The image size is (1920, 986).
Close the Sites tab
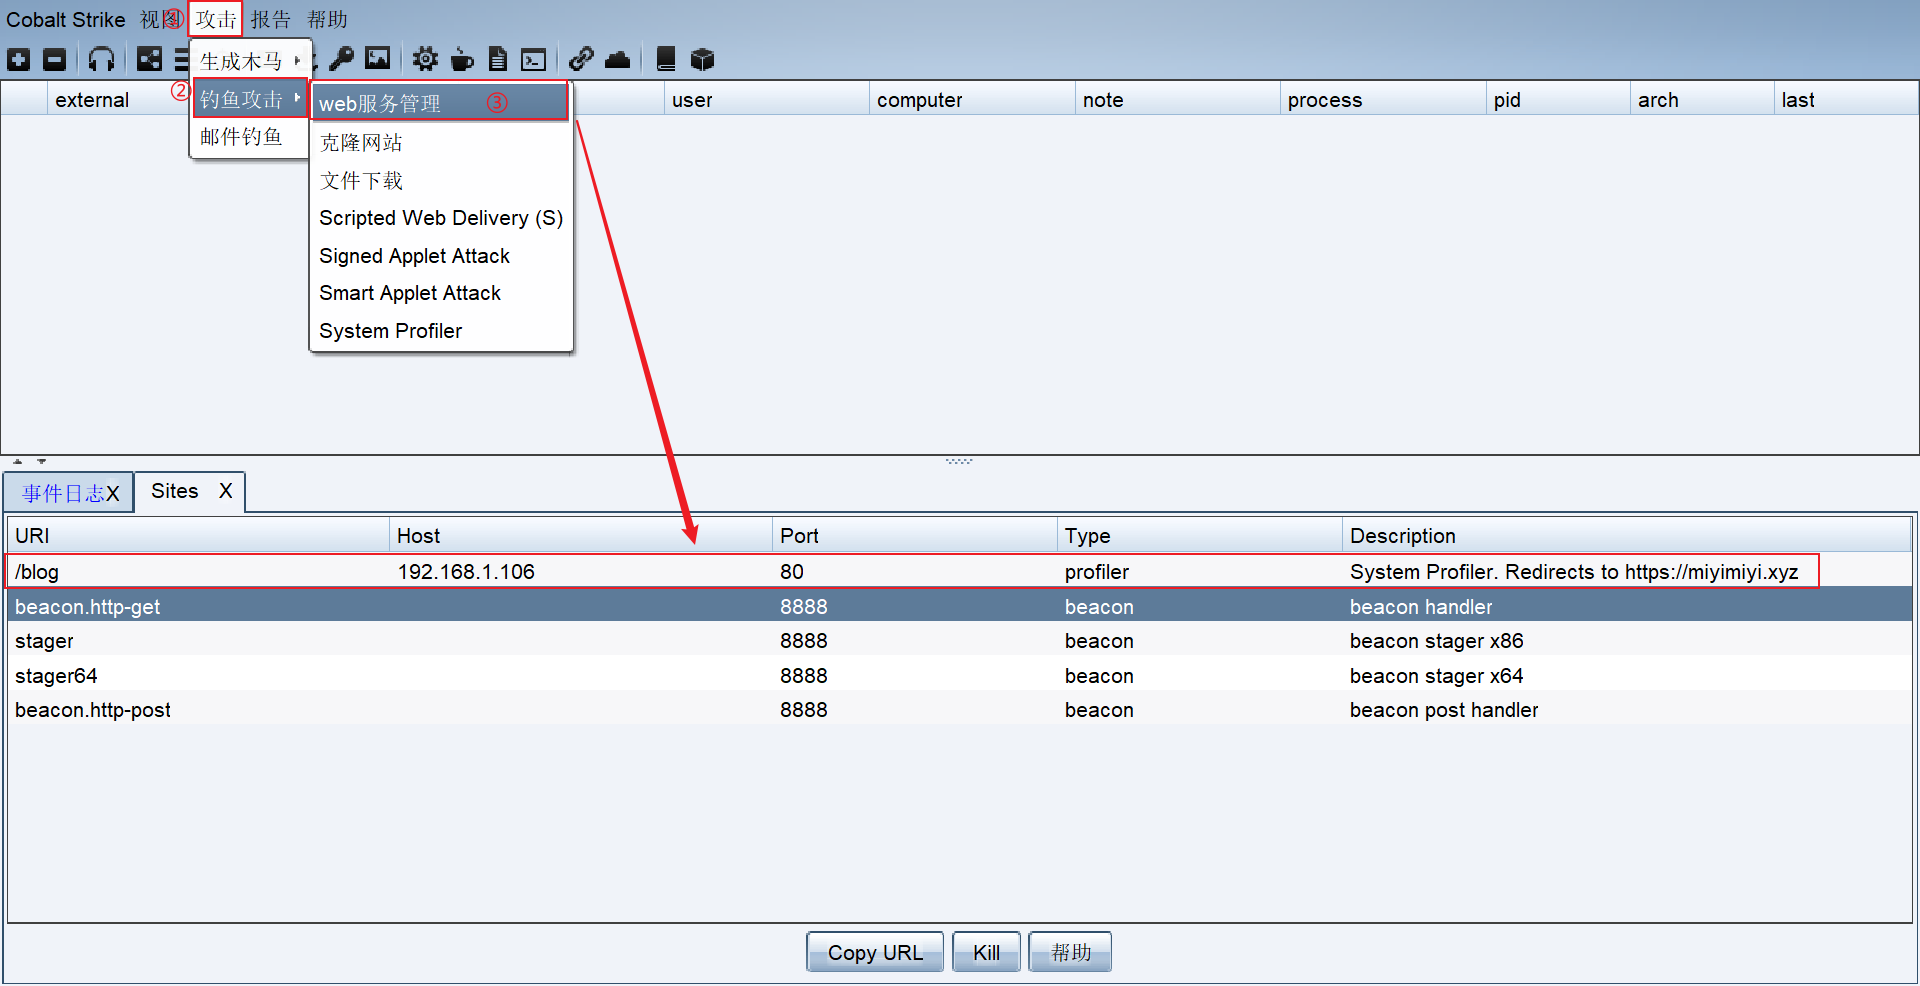pos(226,491)
